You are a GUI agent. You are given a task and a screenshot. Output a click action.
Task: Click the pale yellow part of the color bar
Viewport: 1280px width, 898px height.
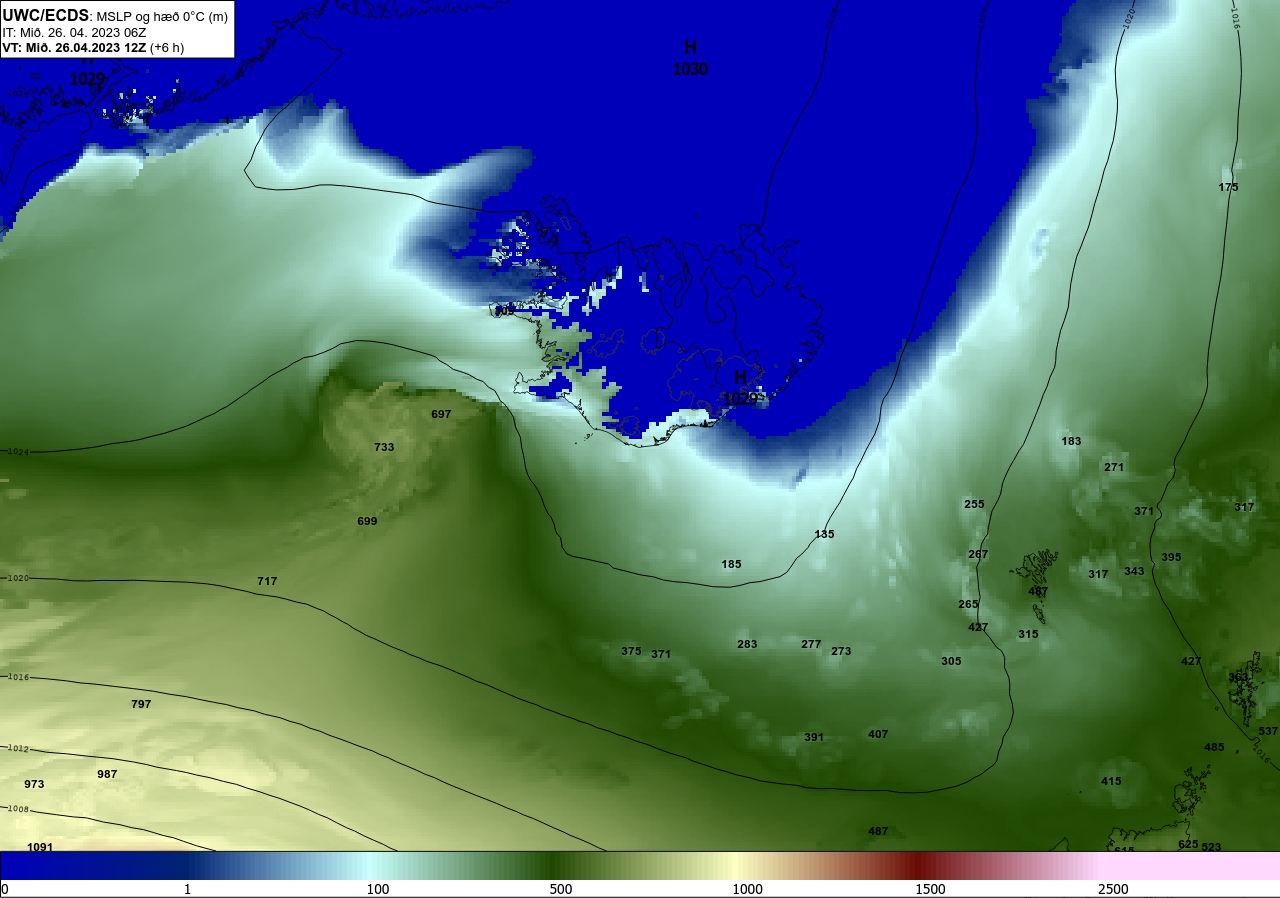pyautogui.click(x=735, y=866)
